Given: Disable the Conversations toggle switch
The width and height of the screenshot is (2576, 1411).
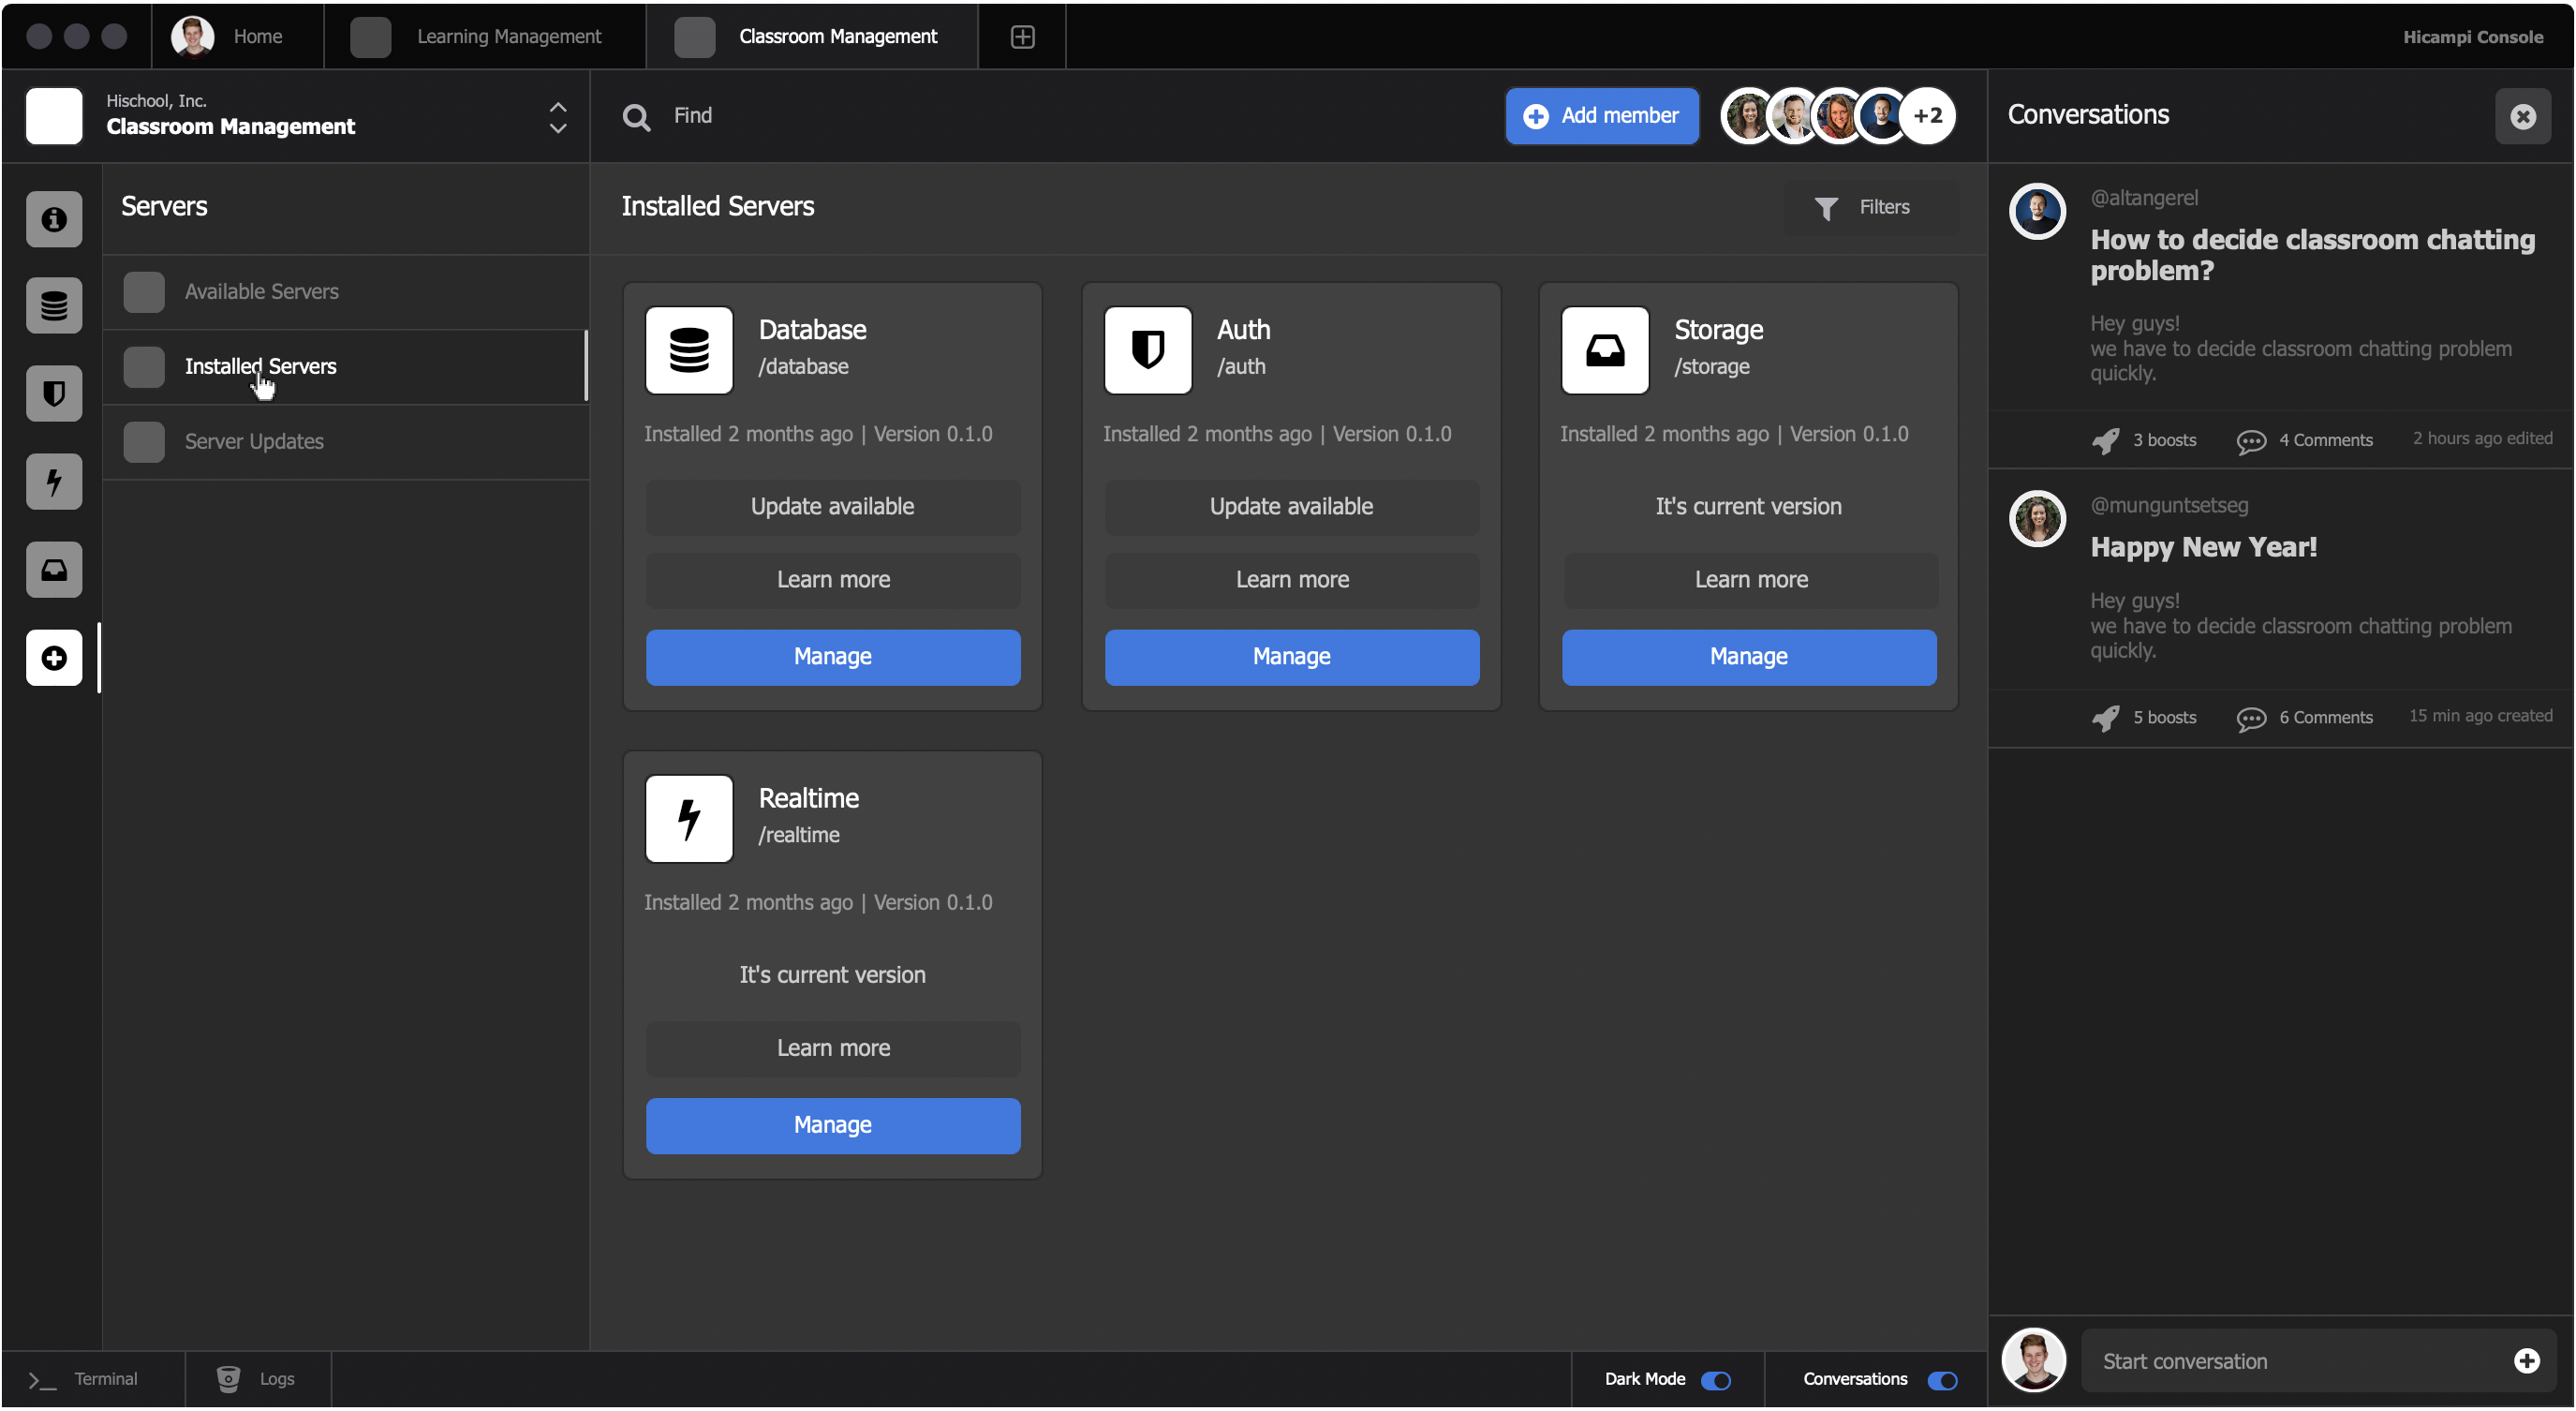Looking at the screenshot, I should coord(1942,1380).
